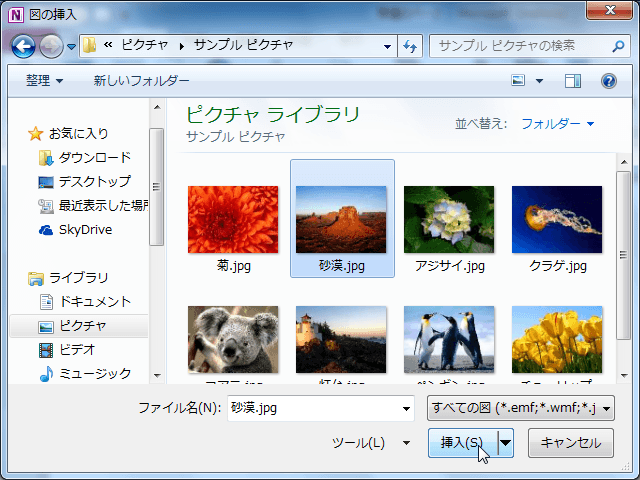Expand the address bar history dropdown
The width and height of the screenshot is (640, 480).
point(387,47)
